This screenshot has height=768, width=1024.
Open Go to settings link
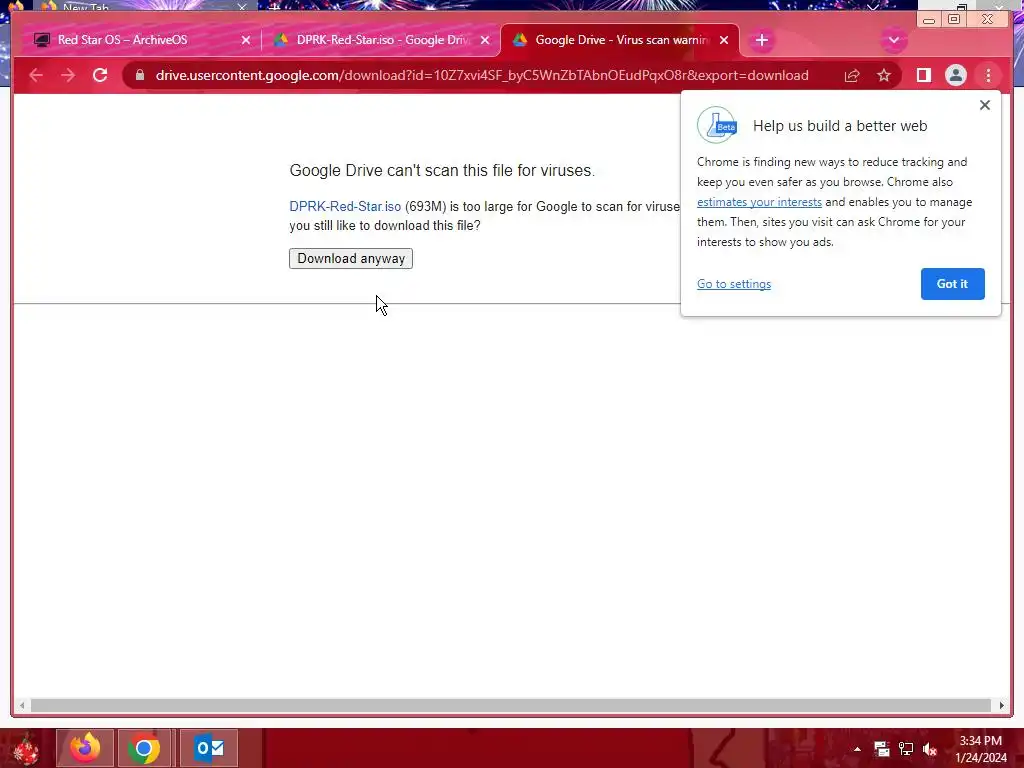point(733,284)
